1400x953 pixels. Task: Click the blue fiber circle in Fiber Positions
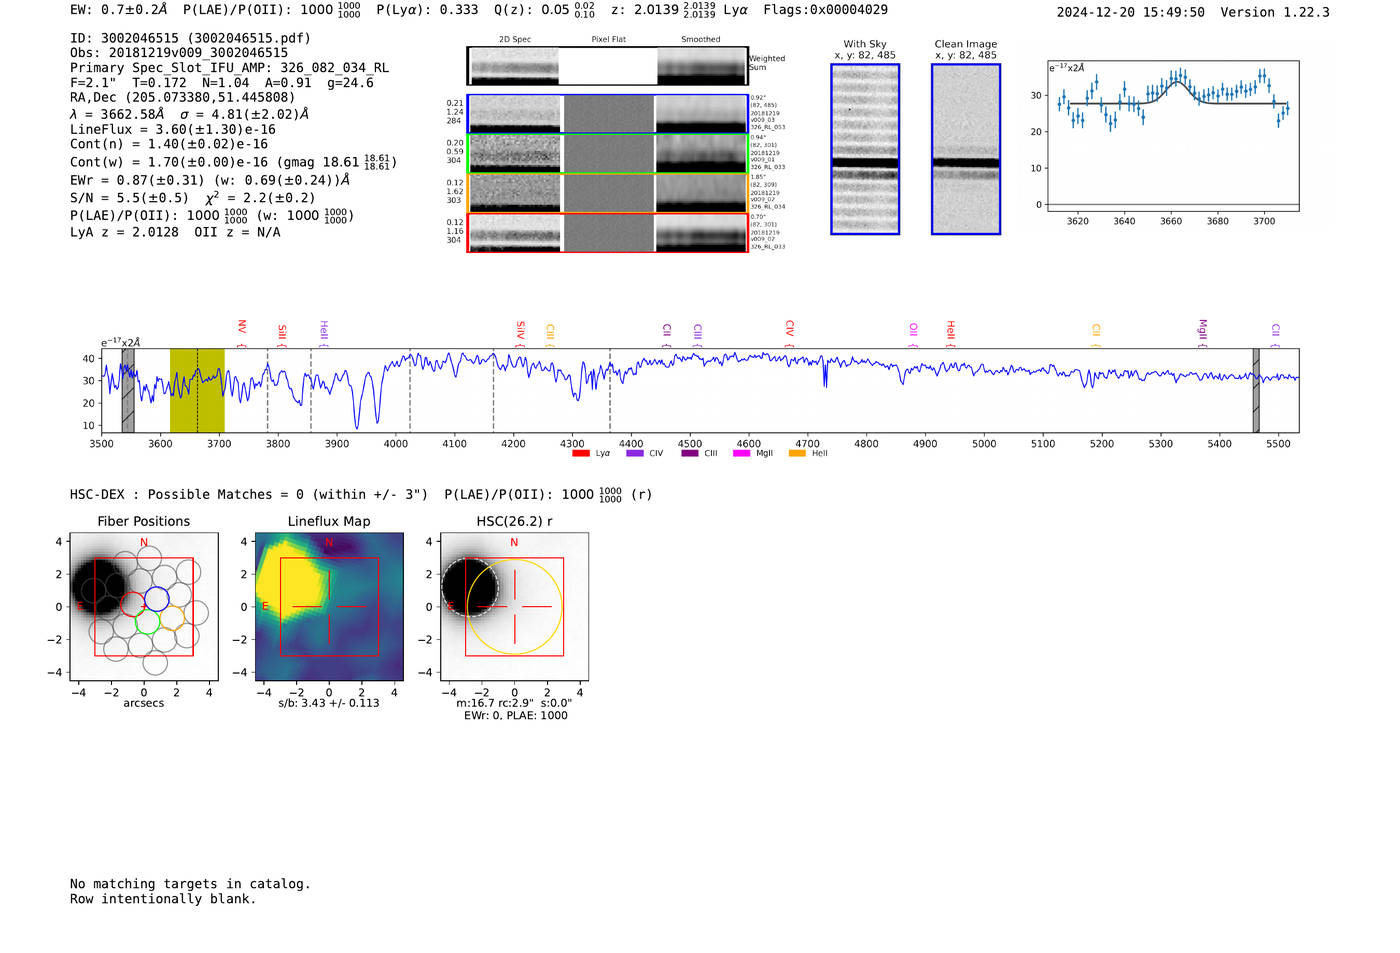(156, 599)
